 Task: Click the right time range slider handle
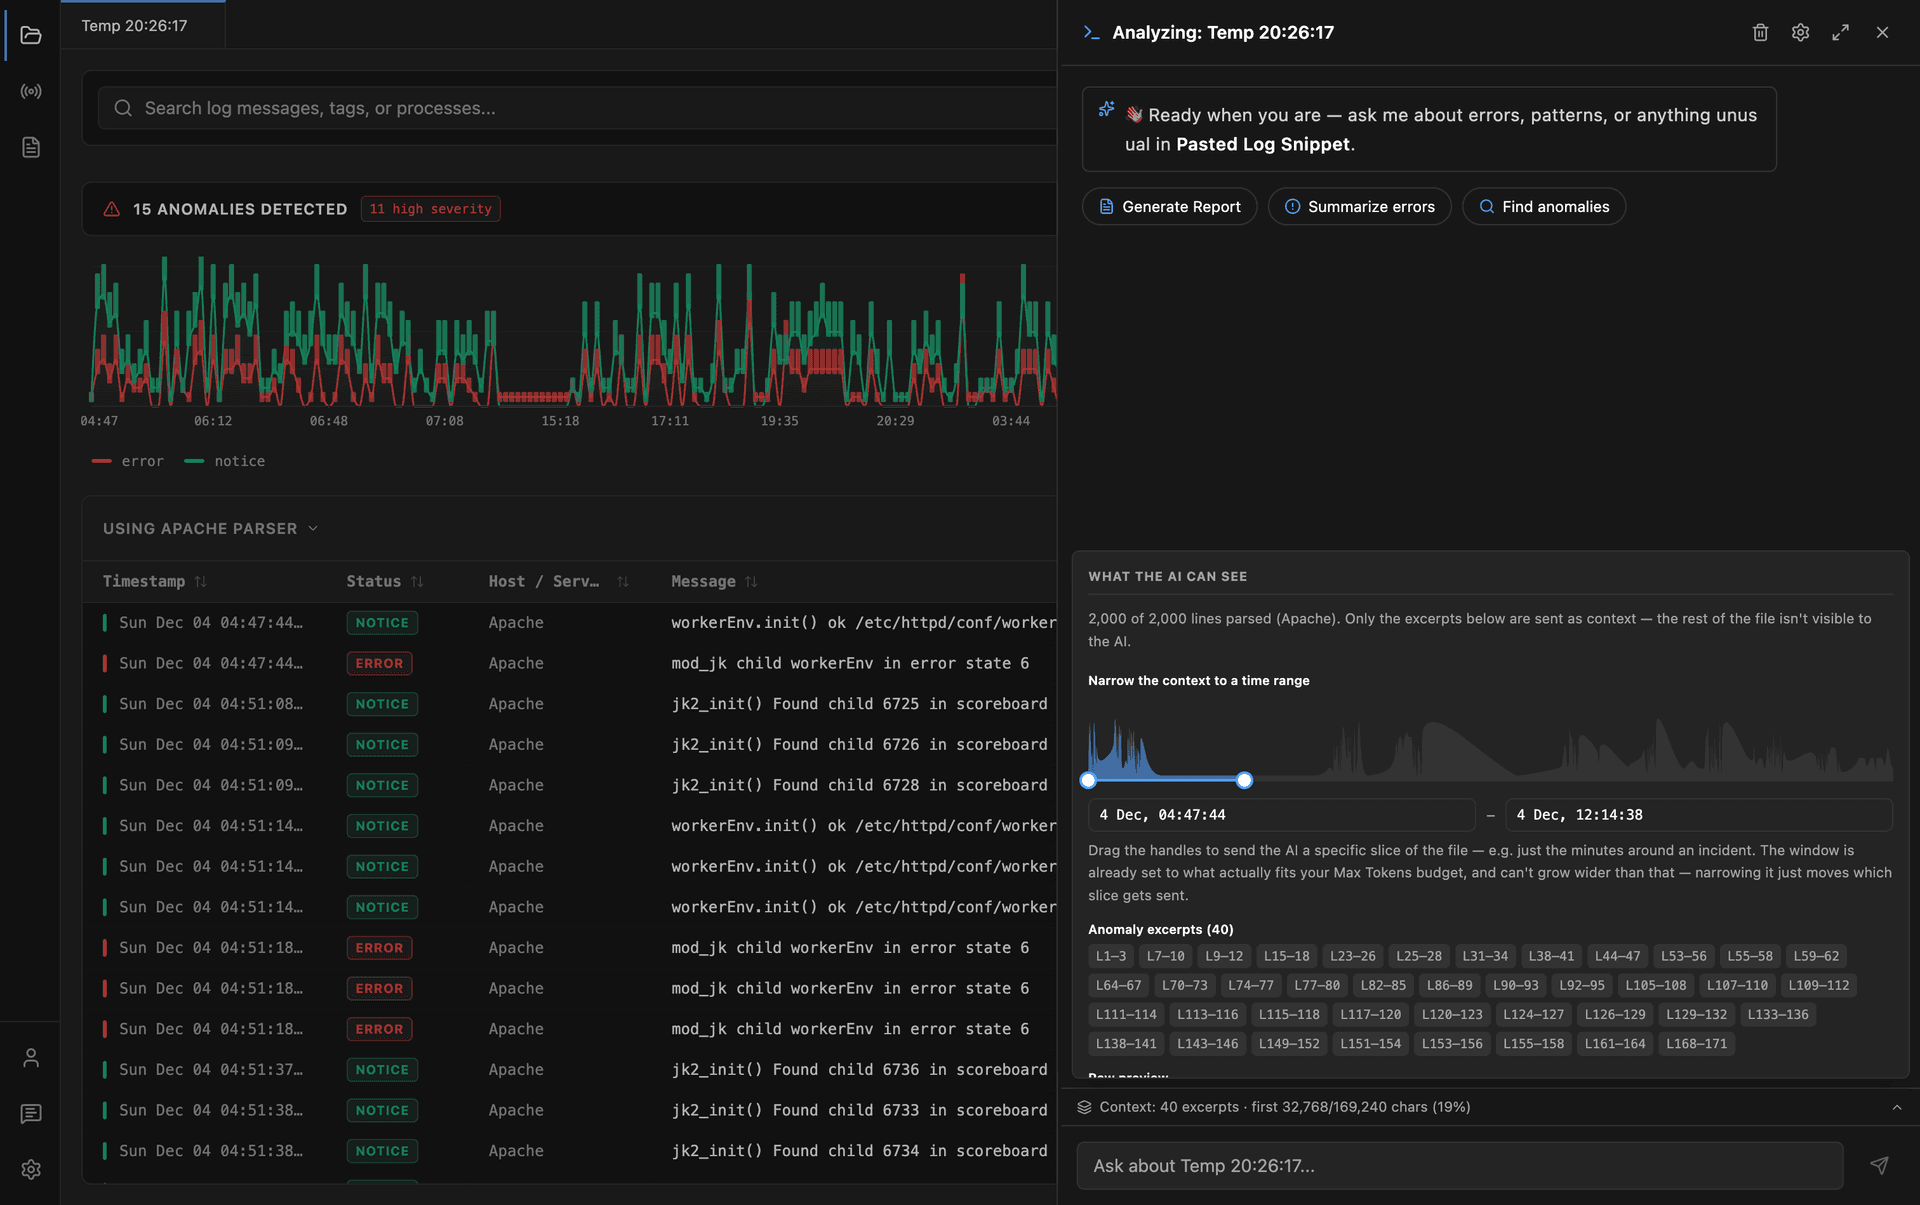click(1244, 780)
